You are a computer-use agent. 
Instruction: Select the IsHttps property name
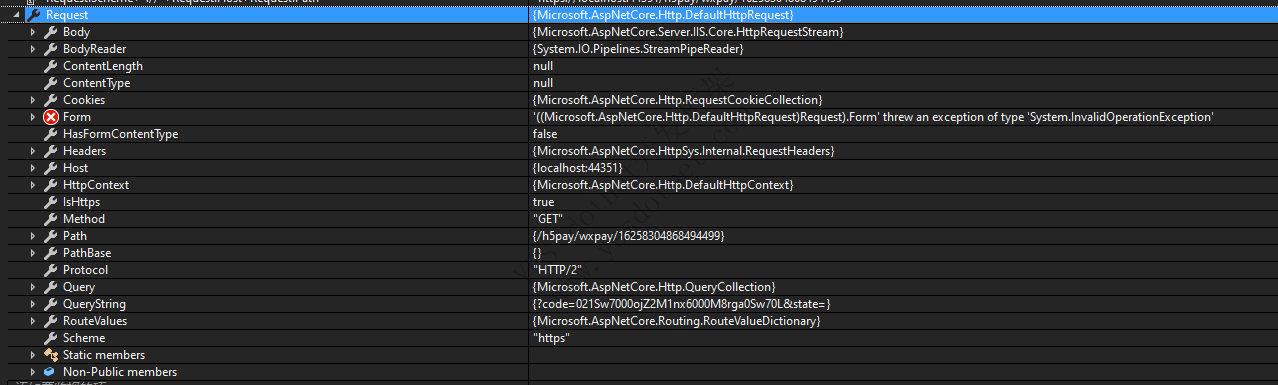[x=83, y=202]
